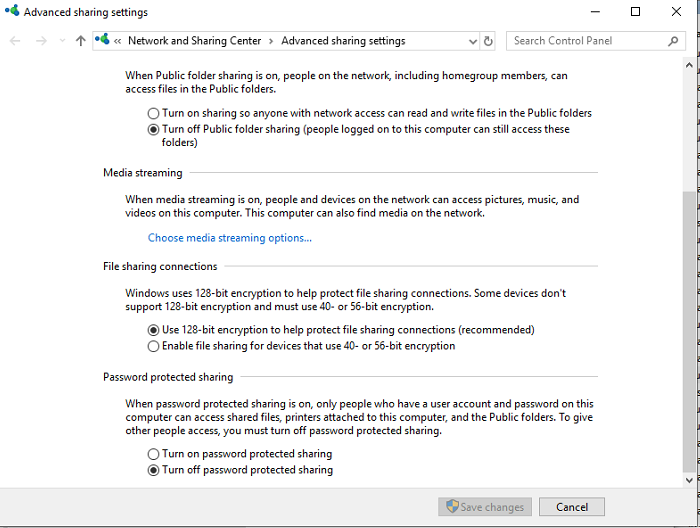This screenshot has width=700, height=528.
Task: Expand arrow after Network and Sharing Center
Action: 271,41
